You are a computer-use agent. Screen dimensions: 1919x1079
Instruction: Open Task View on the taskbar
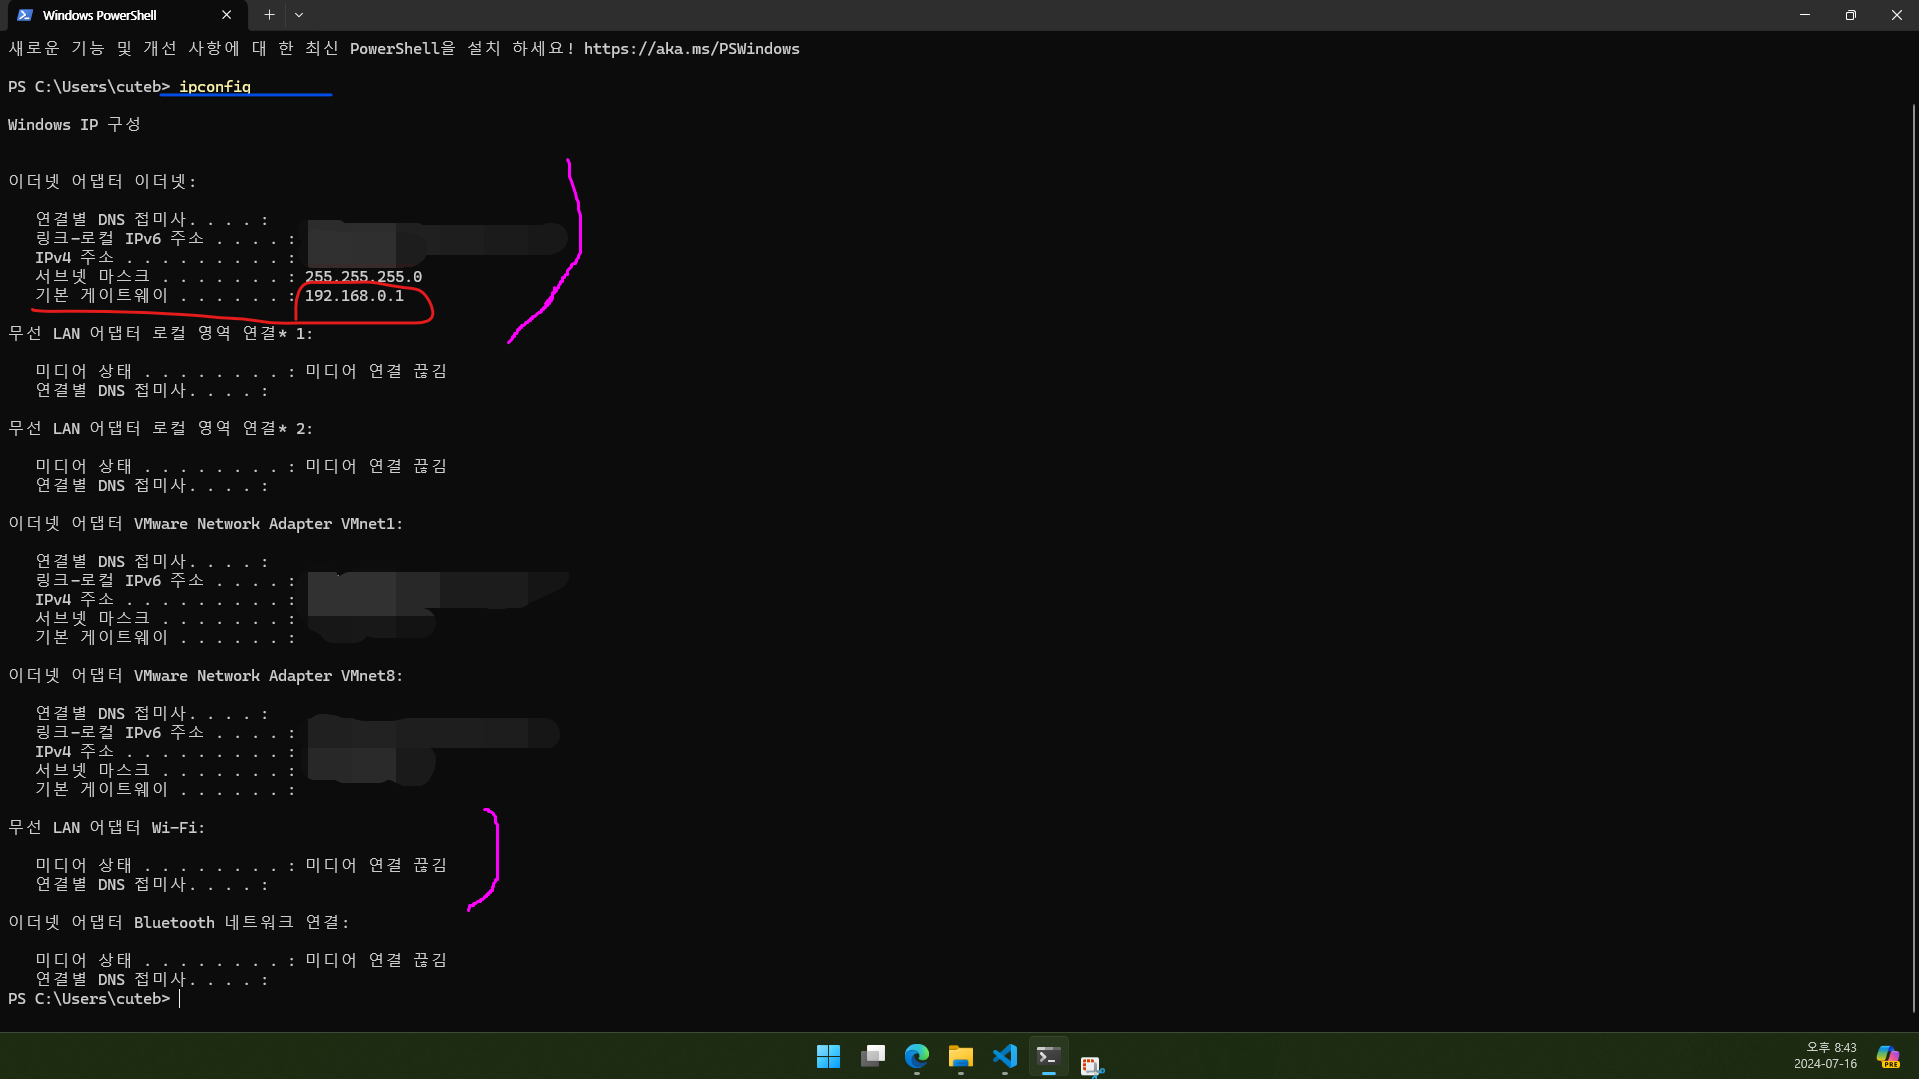[873, 1056]
